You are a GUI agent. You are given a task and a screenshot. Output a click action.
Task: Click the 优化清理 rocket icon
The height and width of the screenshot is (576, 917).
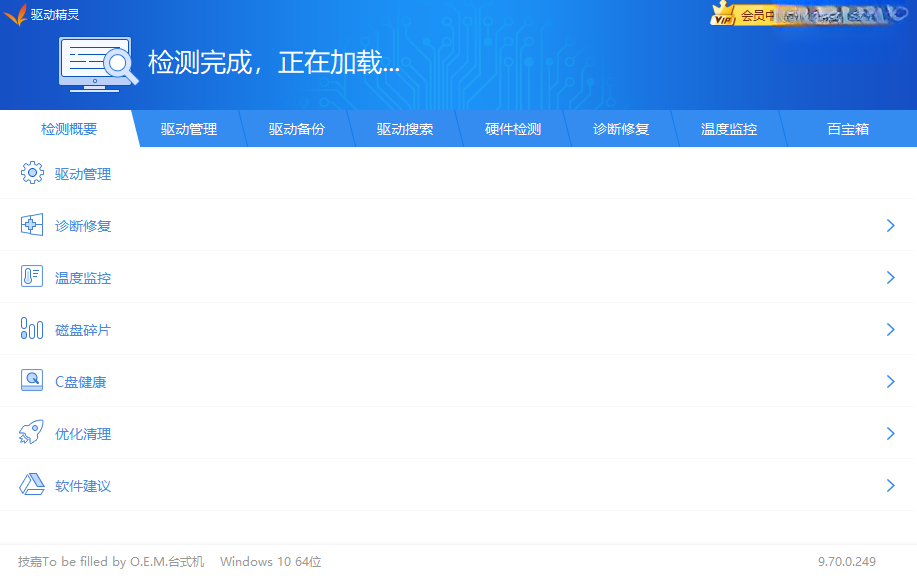coord(32,433)
